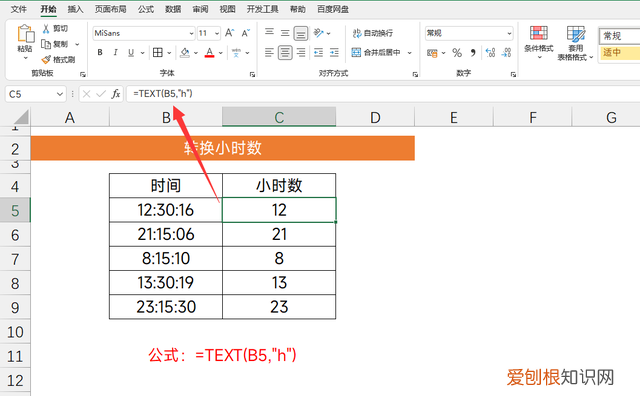This screenshot has width=640, height=396.
Task: Switch to the View (视图) tab
Action: pos(227,9)
